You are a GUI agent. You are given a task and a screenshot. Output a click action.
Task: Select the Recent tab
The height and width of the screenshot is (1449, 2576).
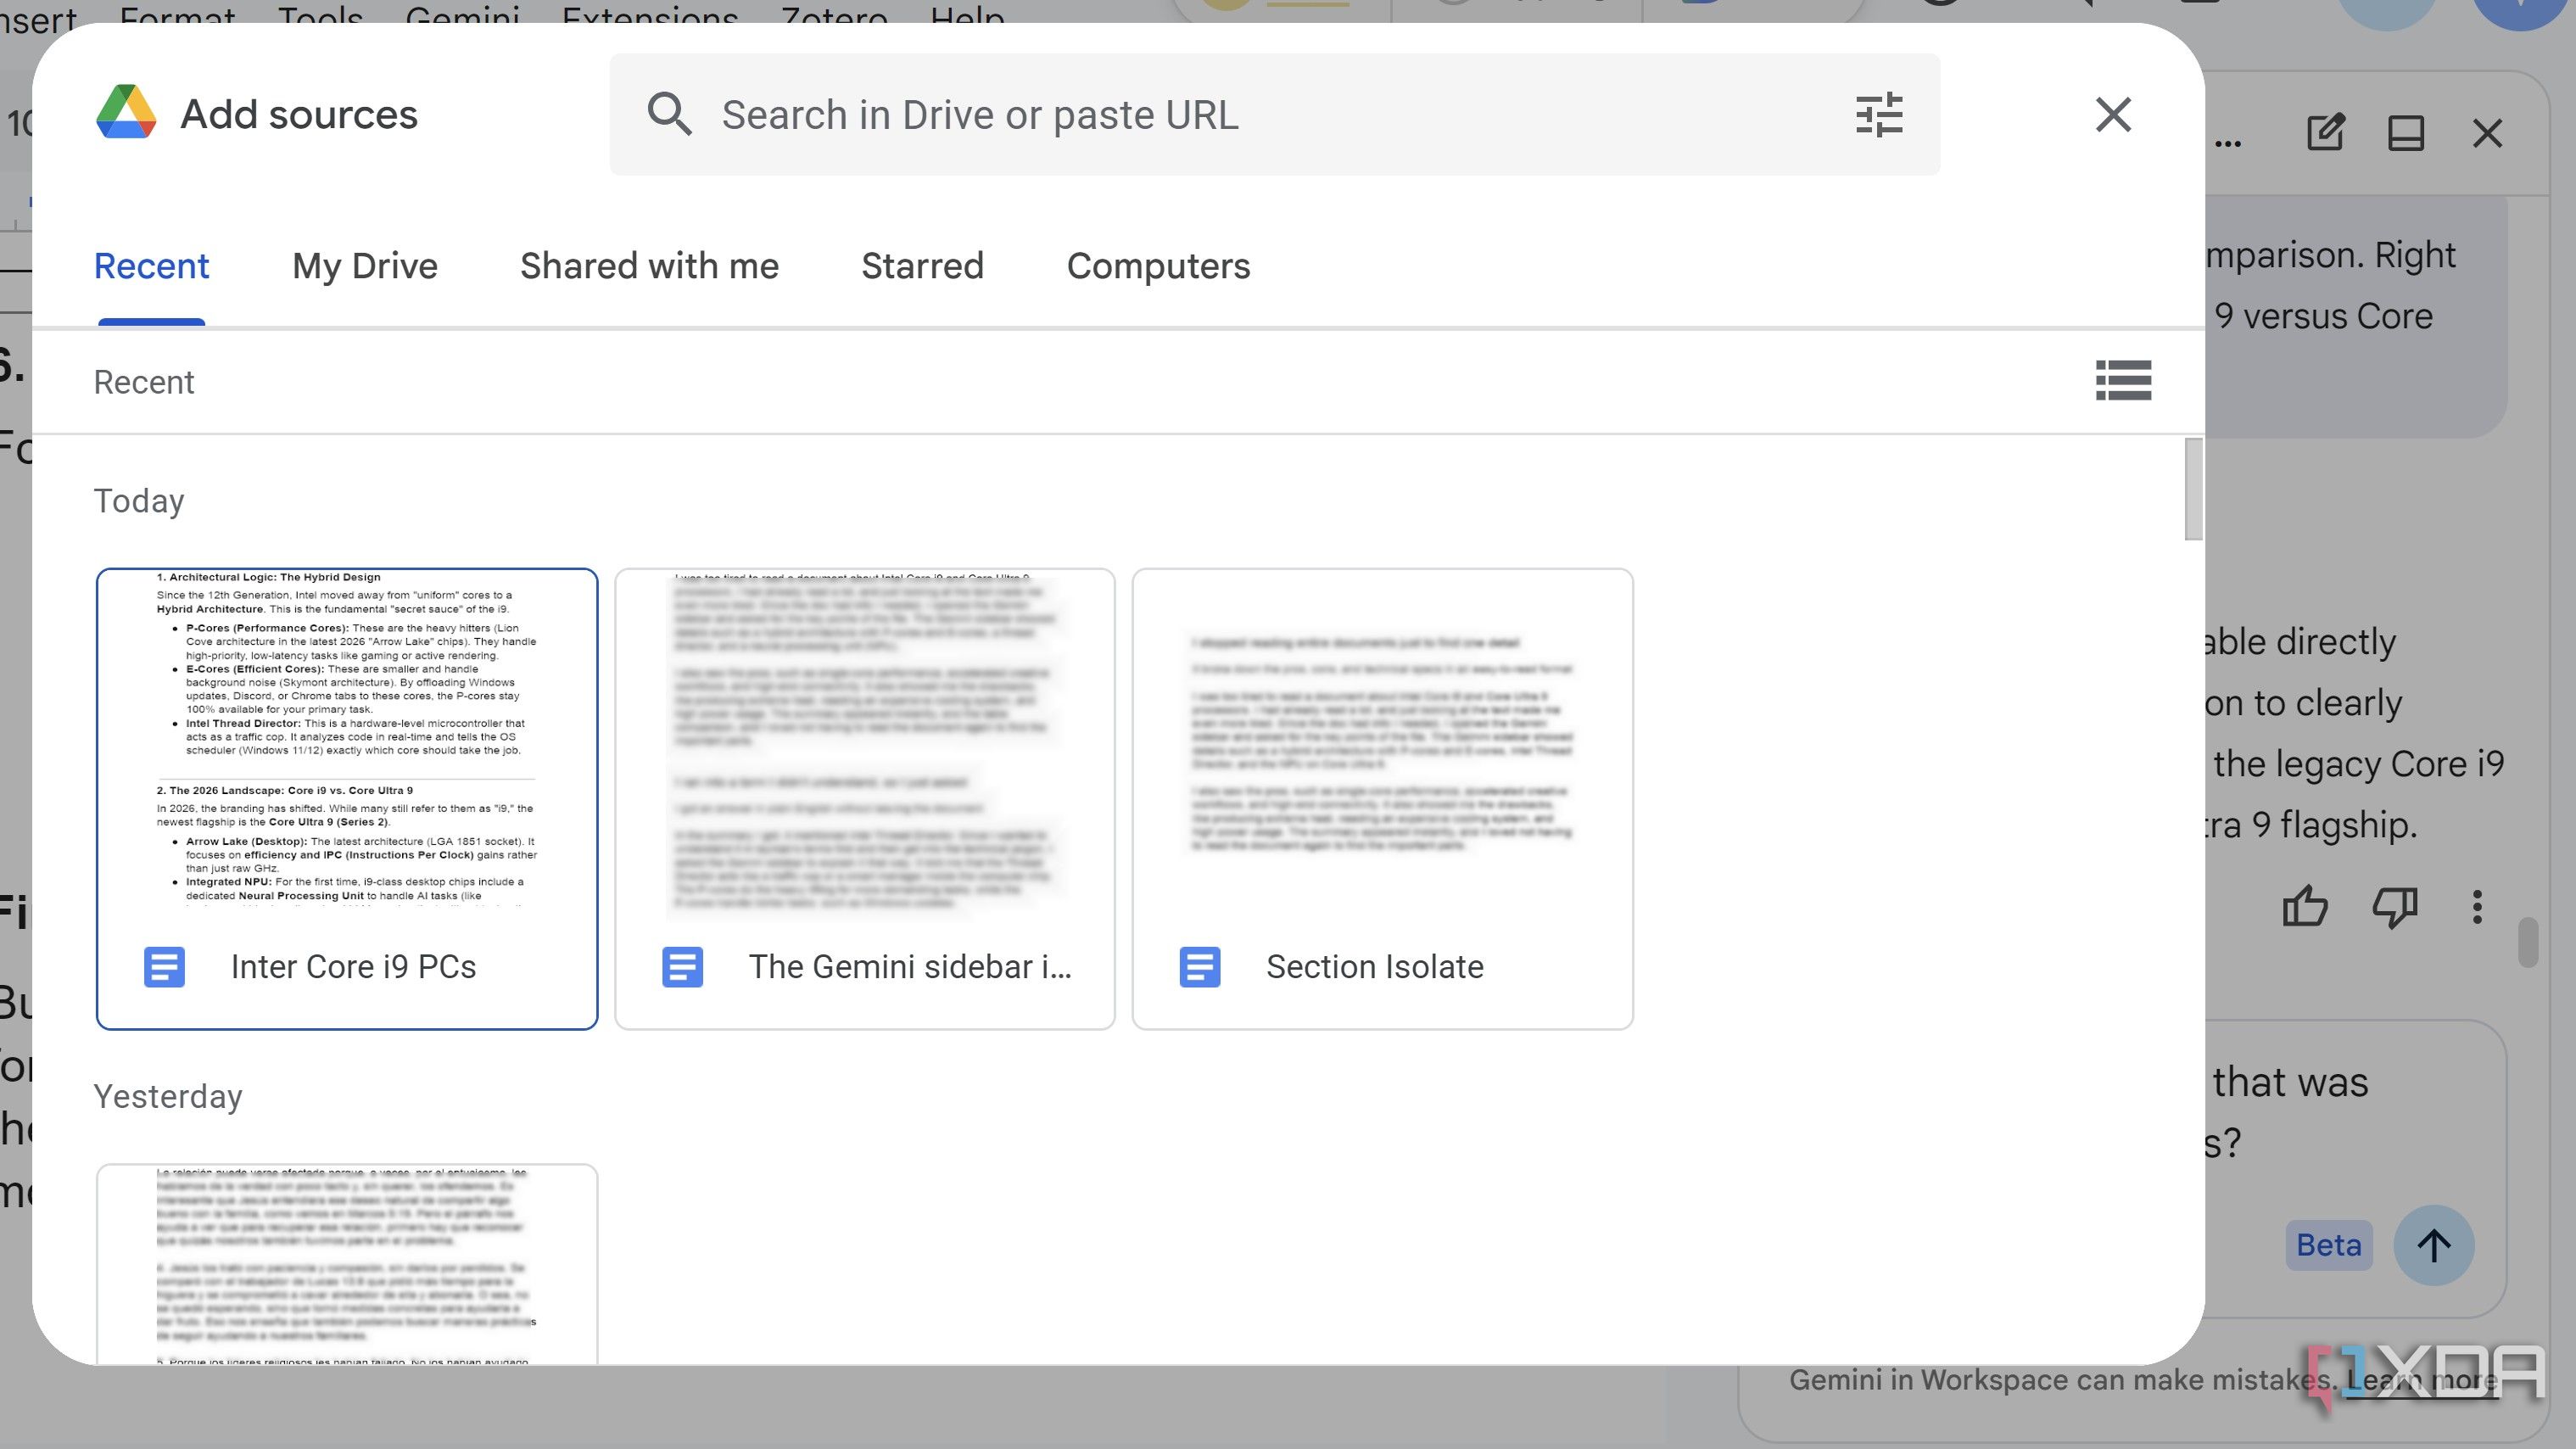pyautogui.click(x=151, y=266)
